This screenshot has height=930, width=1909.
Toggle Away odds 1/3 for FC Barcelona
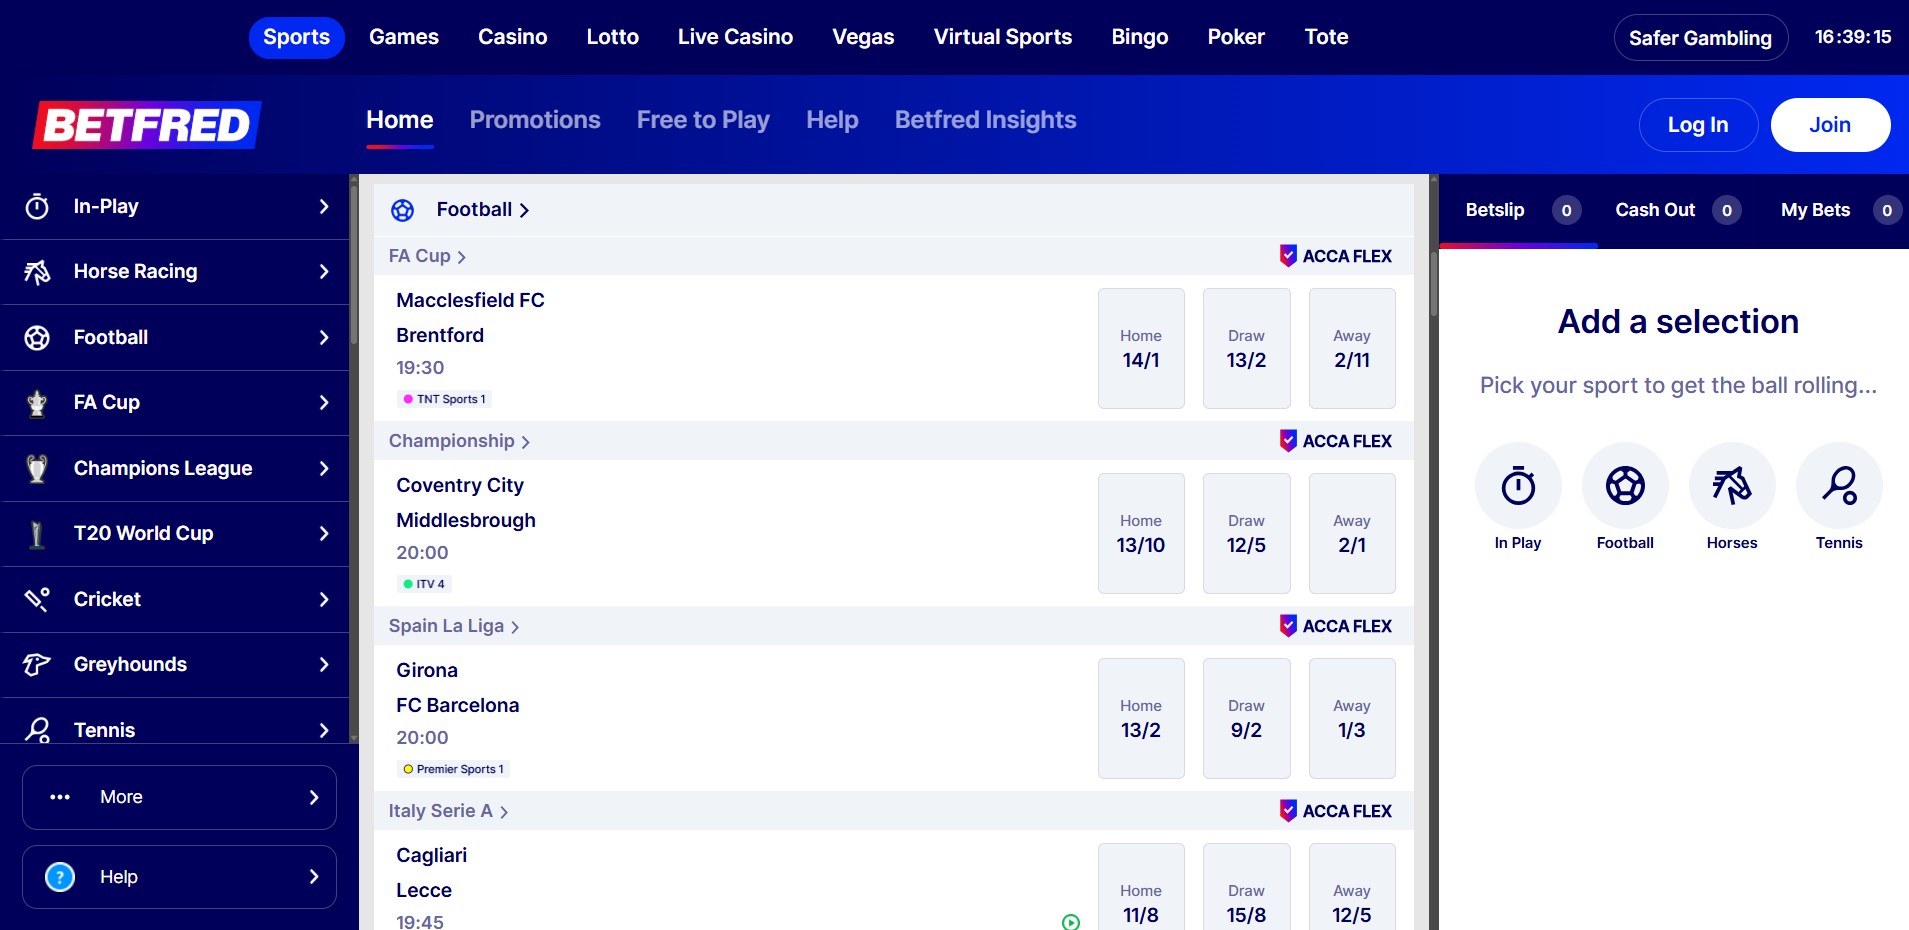(x=1351, y=719)
